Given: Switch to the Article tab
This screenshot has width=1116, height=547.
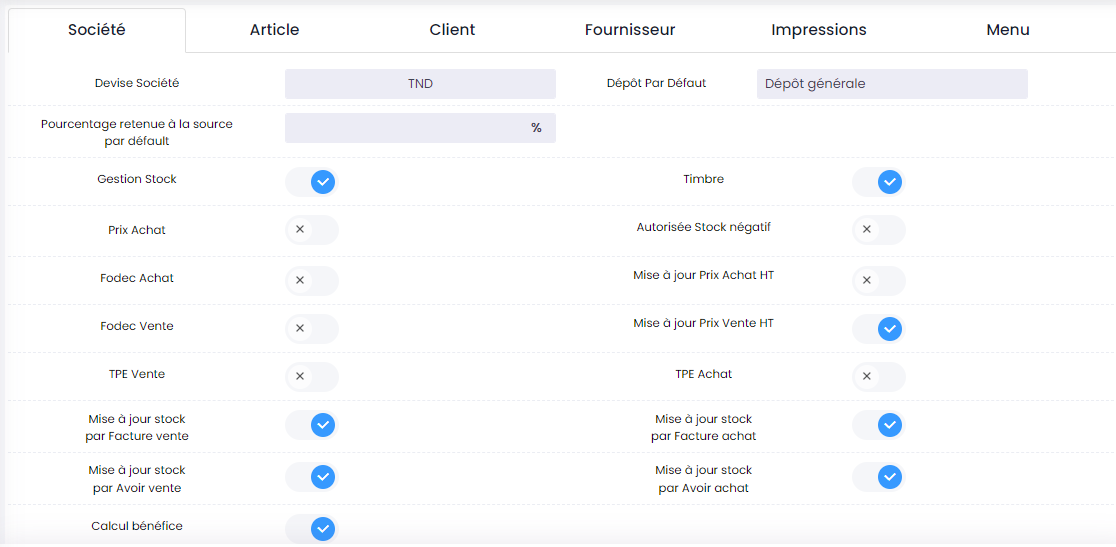Looking at the screenshot, I should (x=274, y=30).
